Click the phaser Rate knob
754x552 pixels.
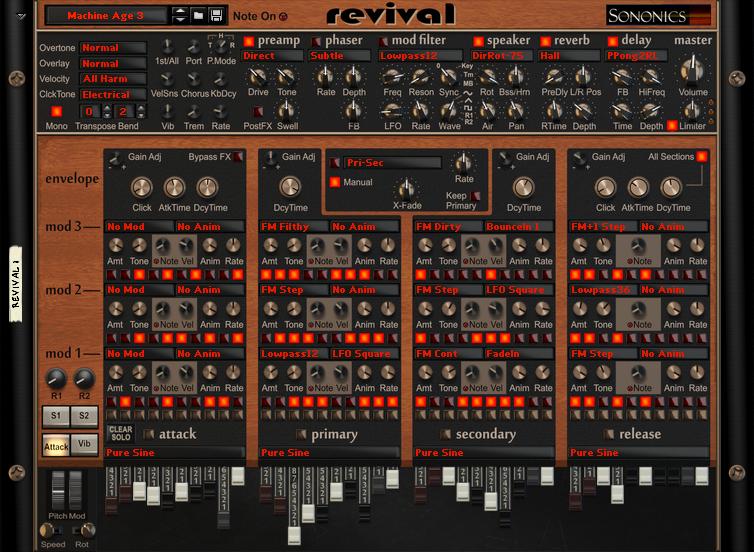[325, 76]
